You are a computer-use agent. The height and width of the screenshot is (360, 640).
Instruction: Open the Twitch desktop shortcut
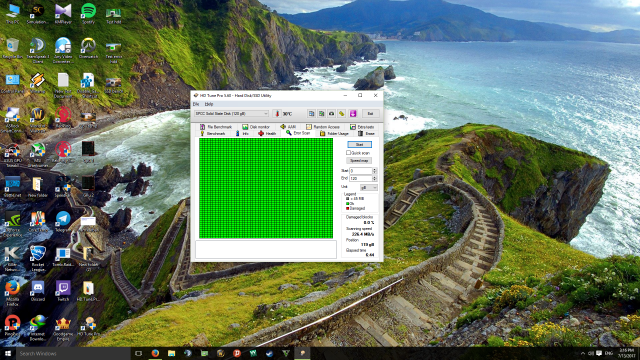point(63,291)
